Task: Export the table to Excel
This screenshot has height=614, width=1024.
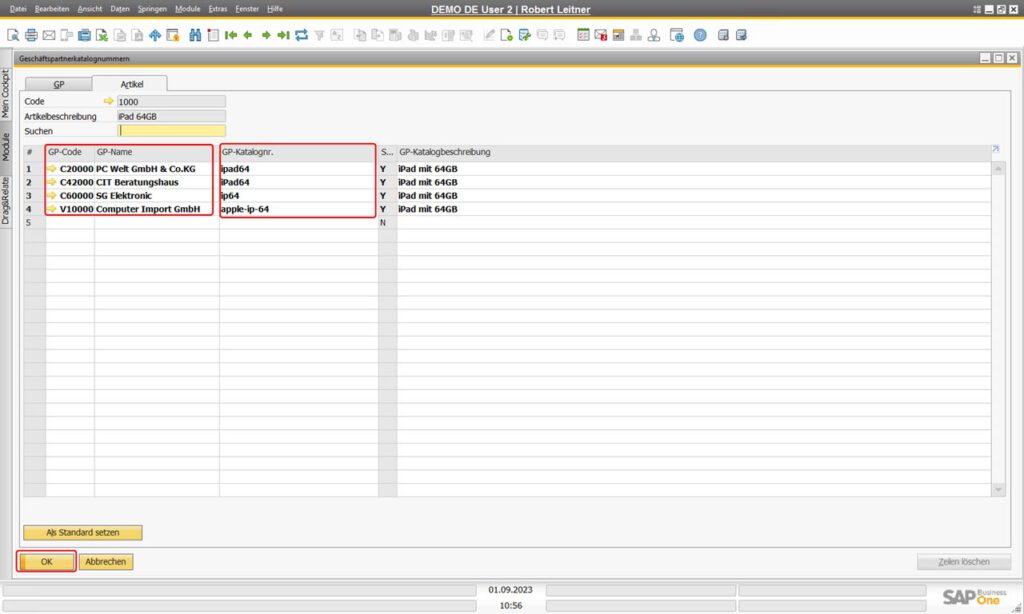Action: [102, 35]
